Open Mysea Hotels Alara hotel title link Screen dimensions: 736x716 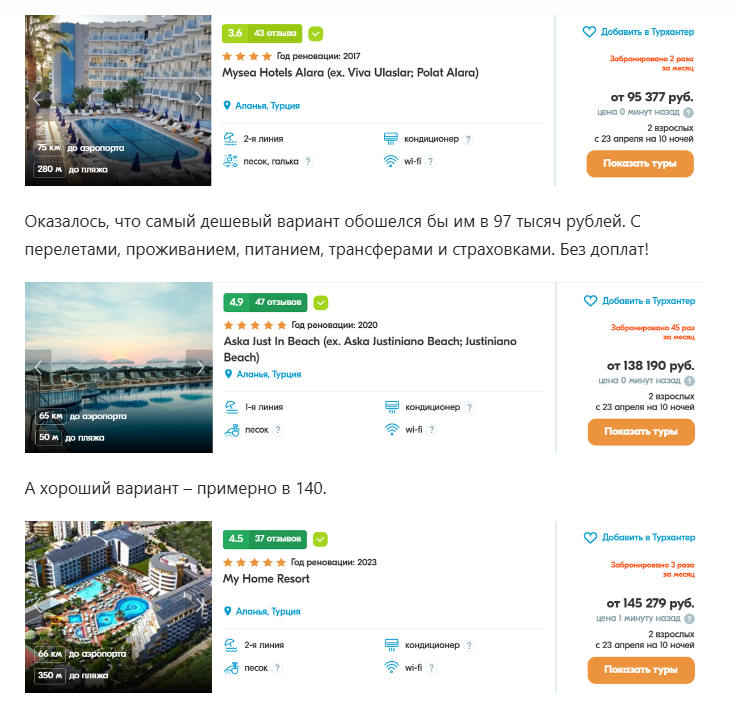point(350,72)
